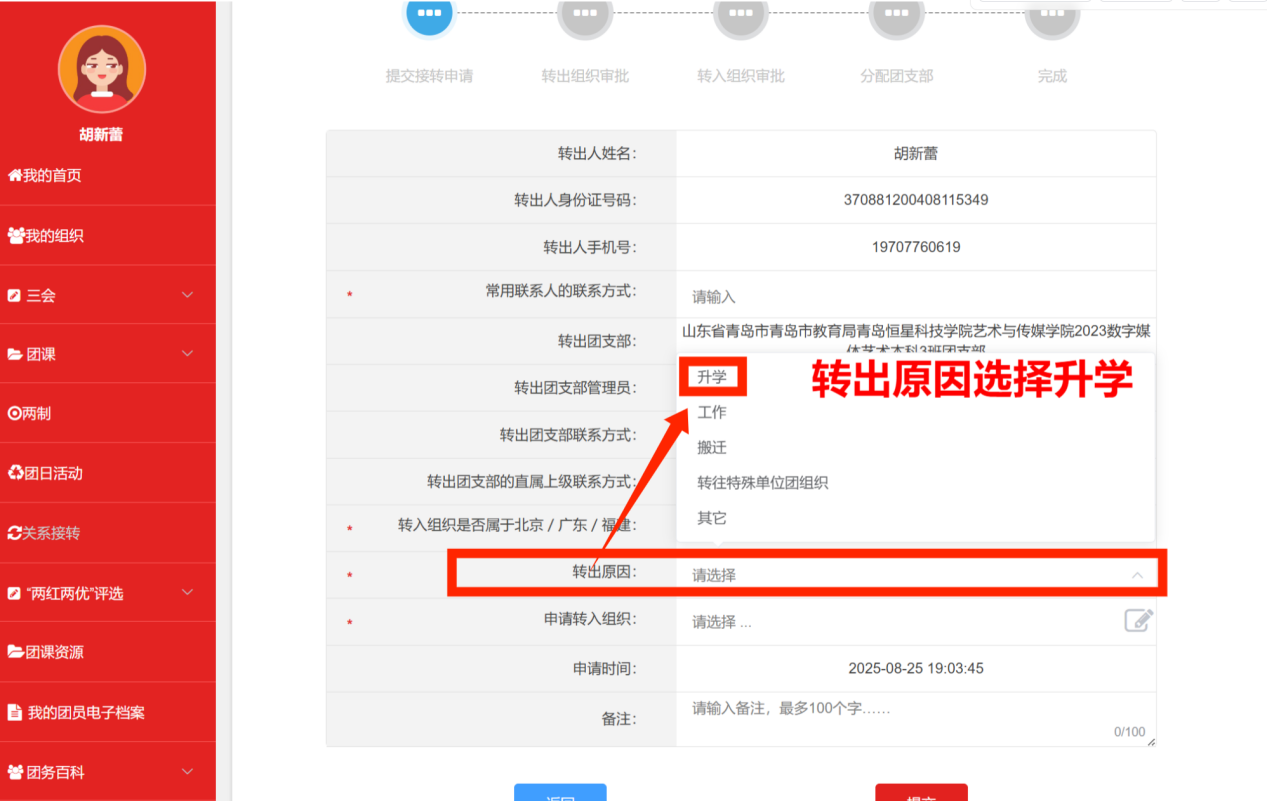Expand the 团课 sidebar menu chevron
The height and width of the screenshot is (801, 1267).
187,354
